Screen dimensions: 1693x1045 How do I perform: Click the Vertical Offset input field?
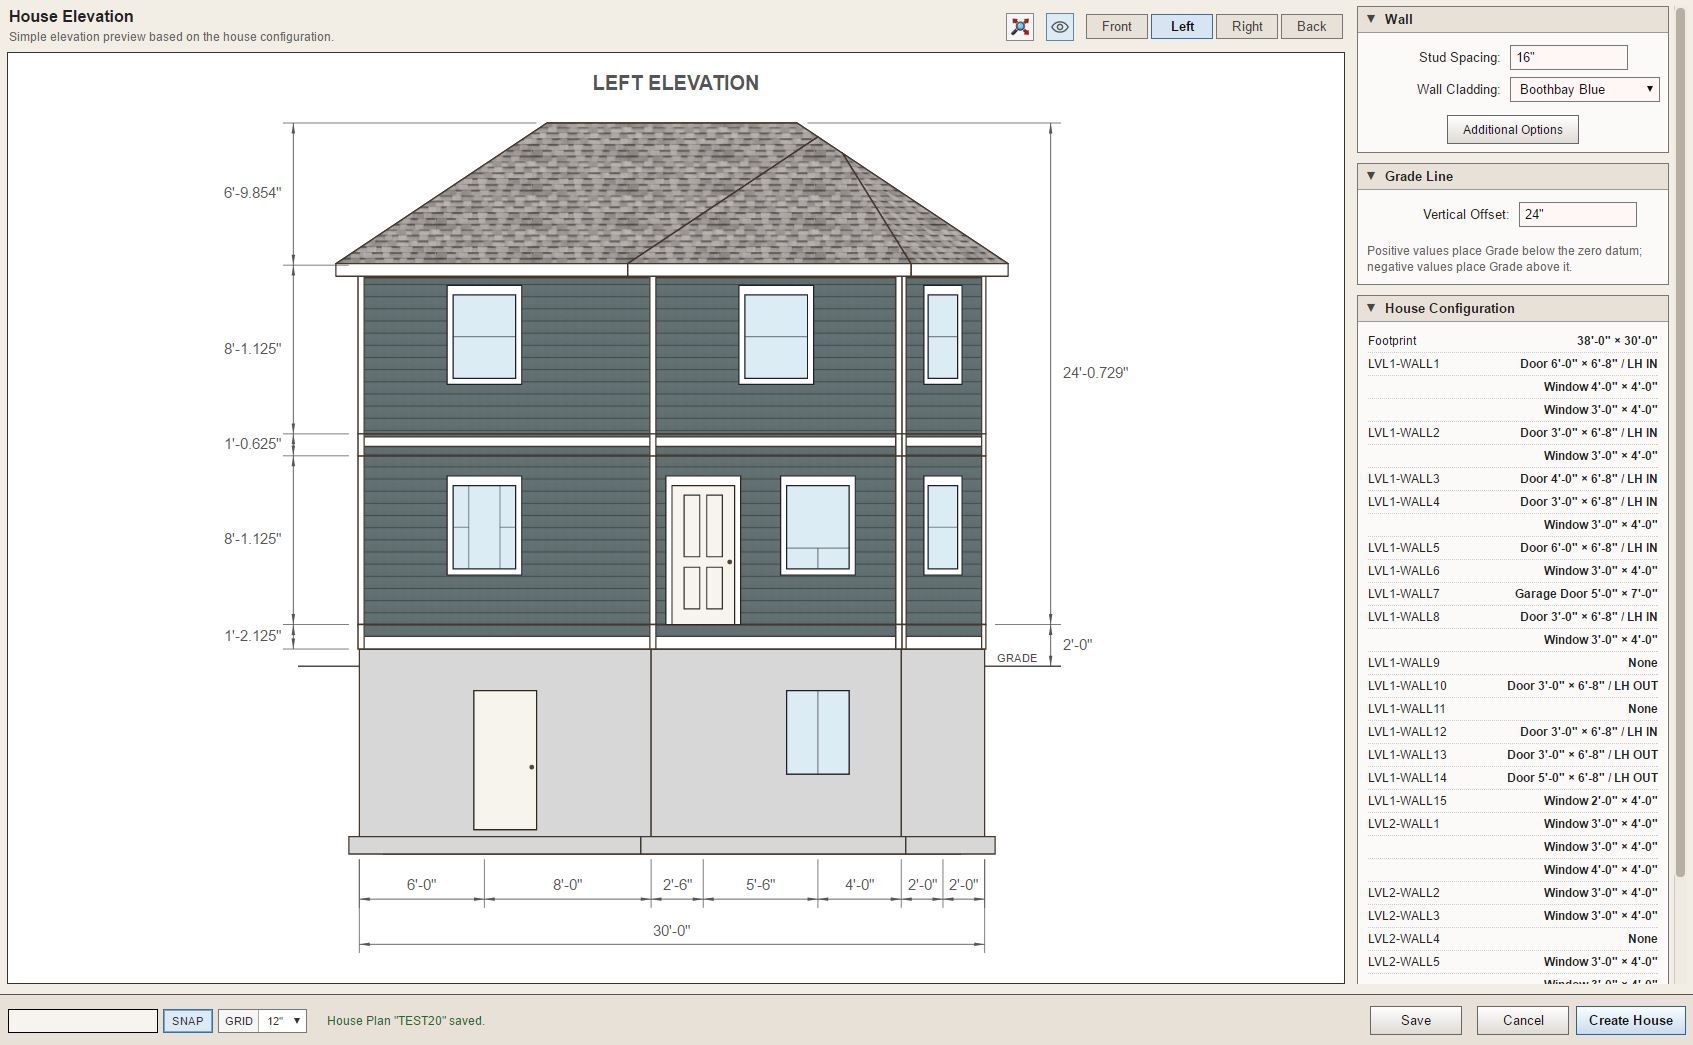[1577, 215]
